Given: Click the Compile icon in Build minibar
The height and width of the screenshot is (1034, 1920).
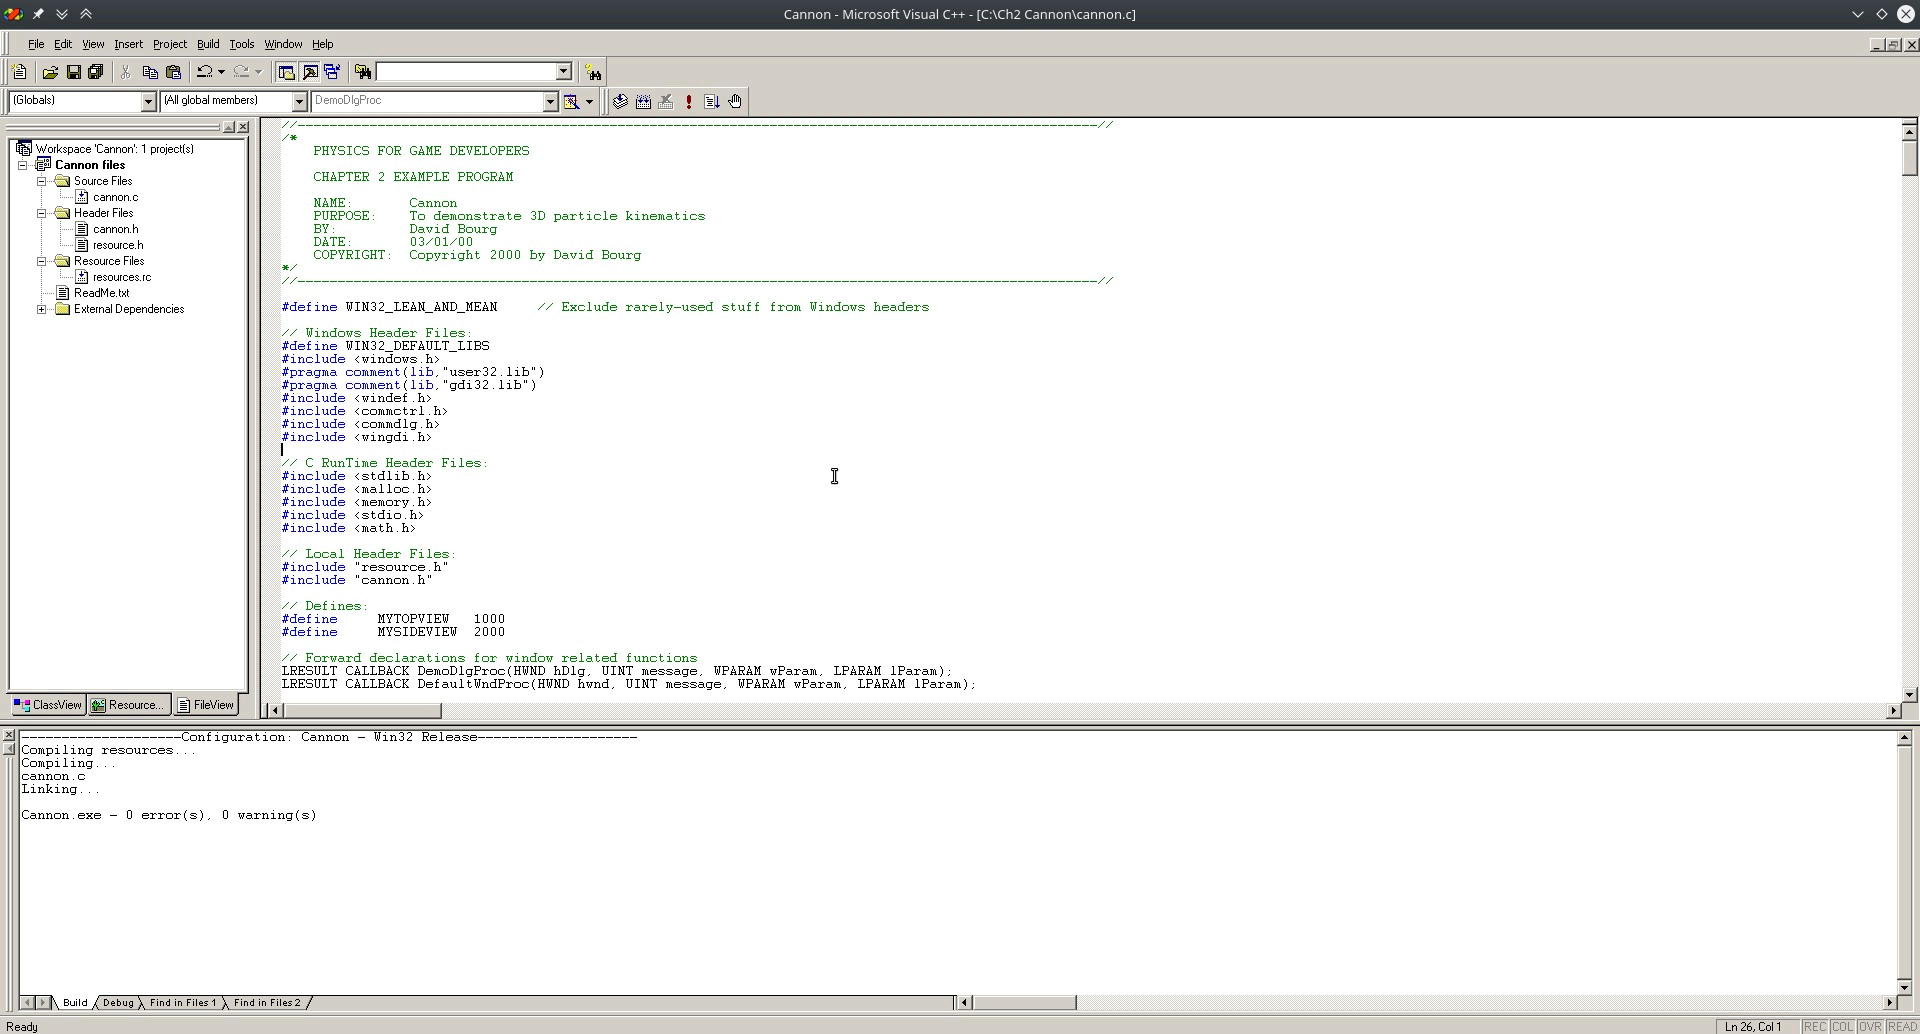Looking at the screenshot, I should [x=620, y=102].
